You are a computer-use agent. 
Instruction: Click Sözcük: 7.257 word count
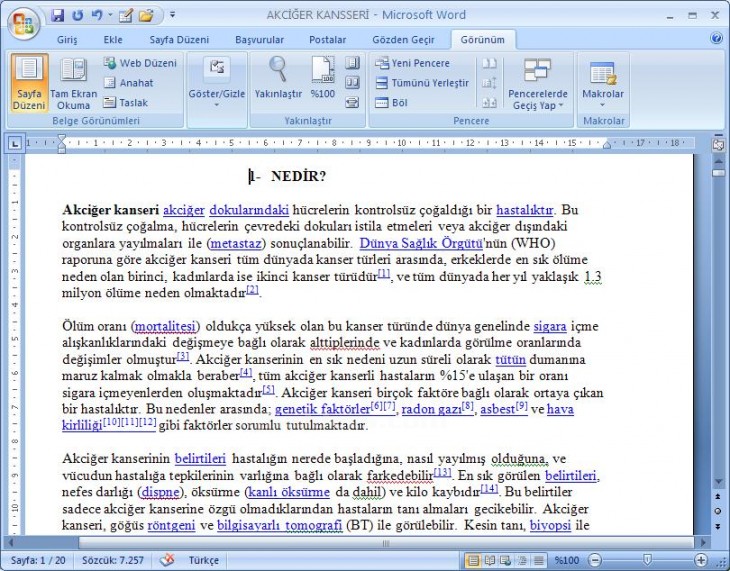113,560
